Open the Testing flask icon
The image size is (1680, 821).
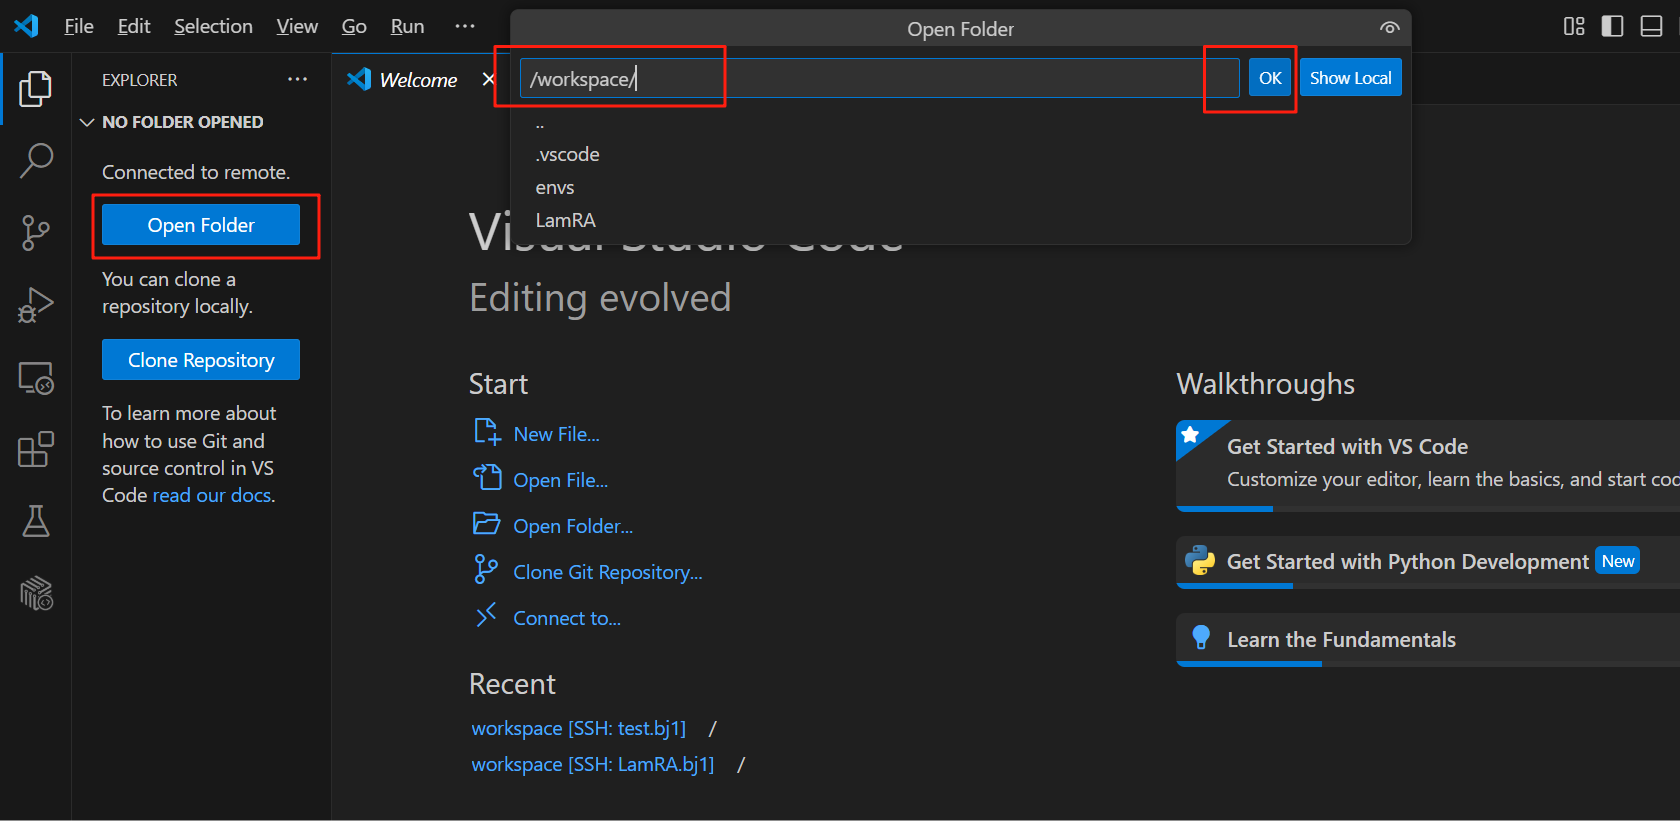click(x=36, y=521)
